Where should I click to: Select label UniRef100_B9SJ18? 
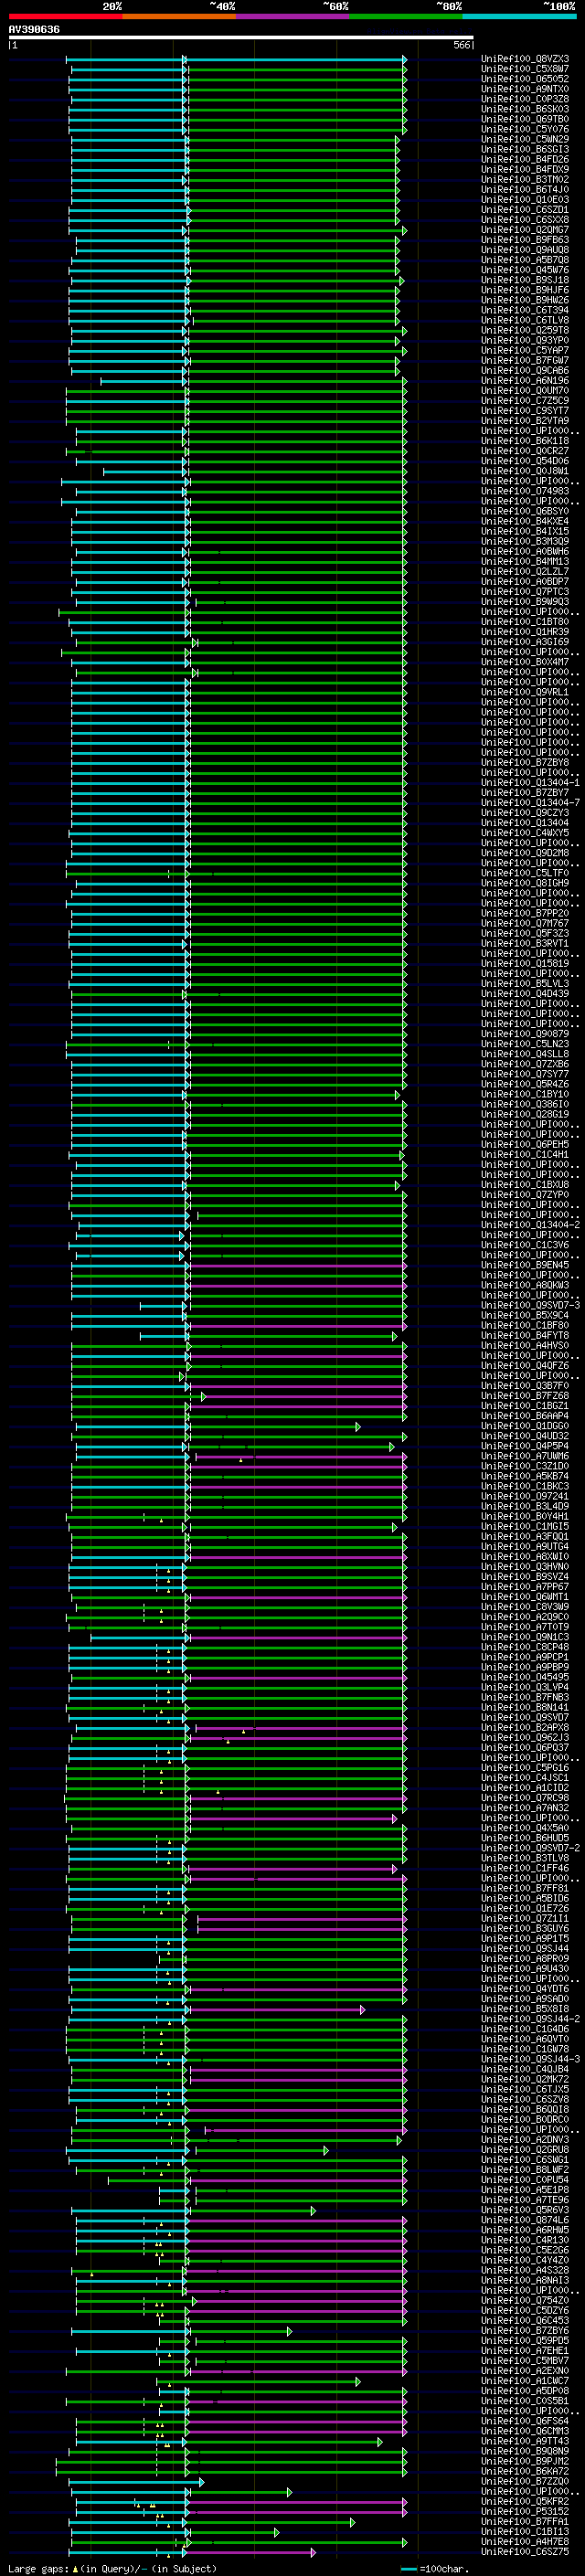[525, 280]
